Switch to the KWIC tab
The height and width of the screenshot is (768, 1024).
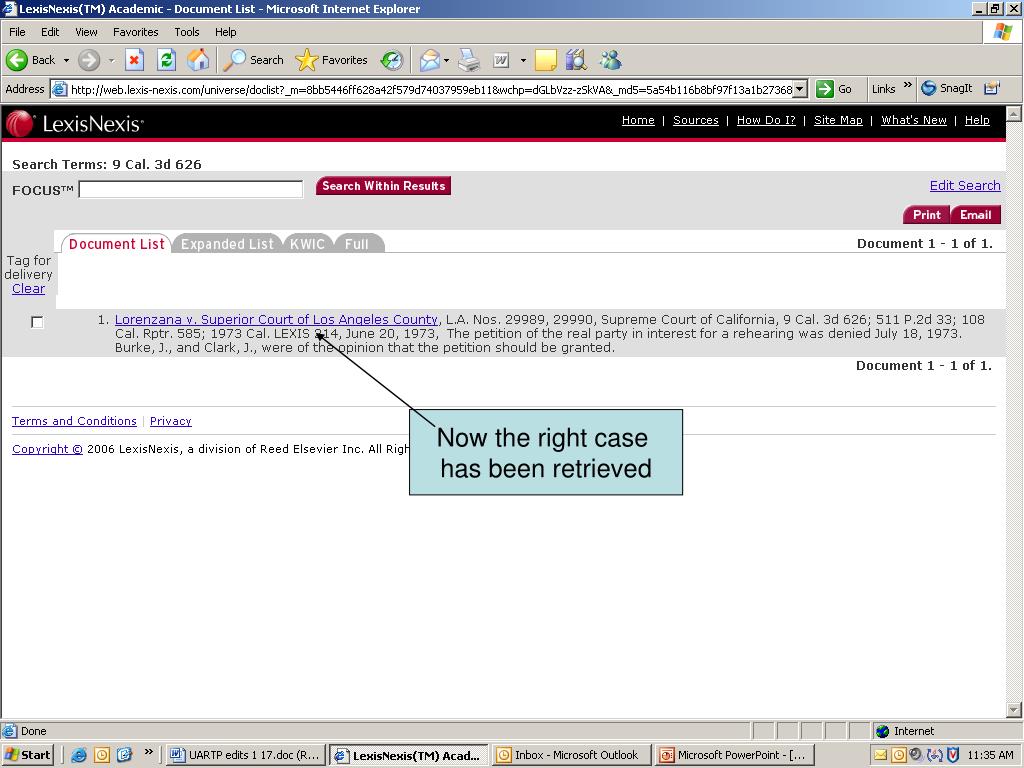point(307,244)
